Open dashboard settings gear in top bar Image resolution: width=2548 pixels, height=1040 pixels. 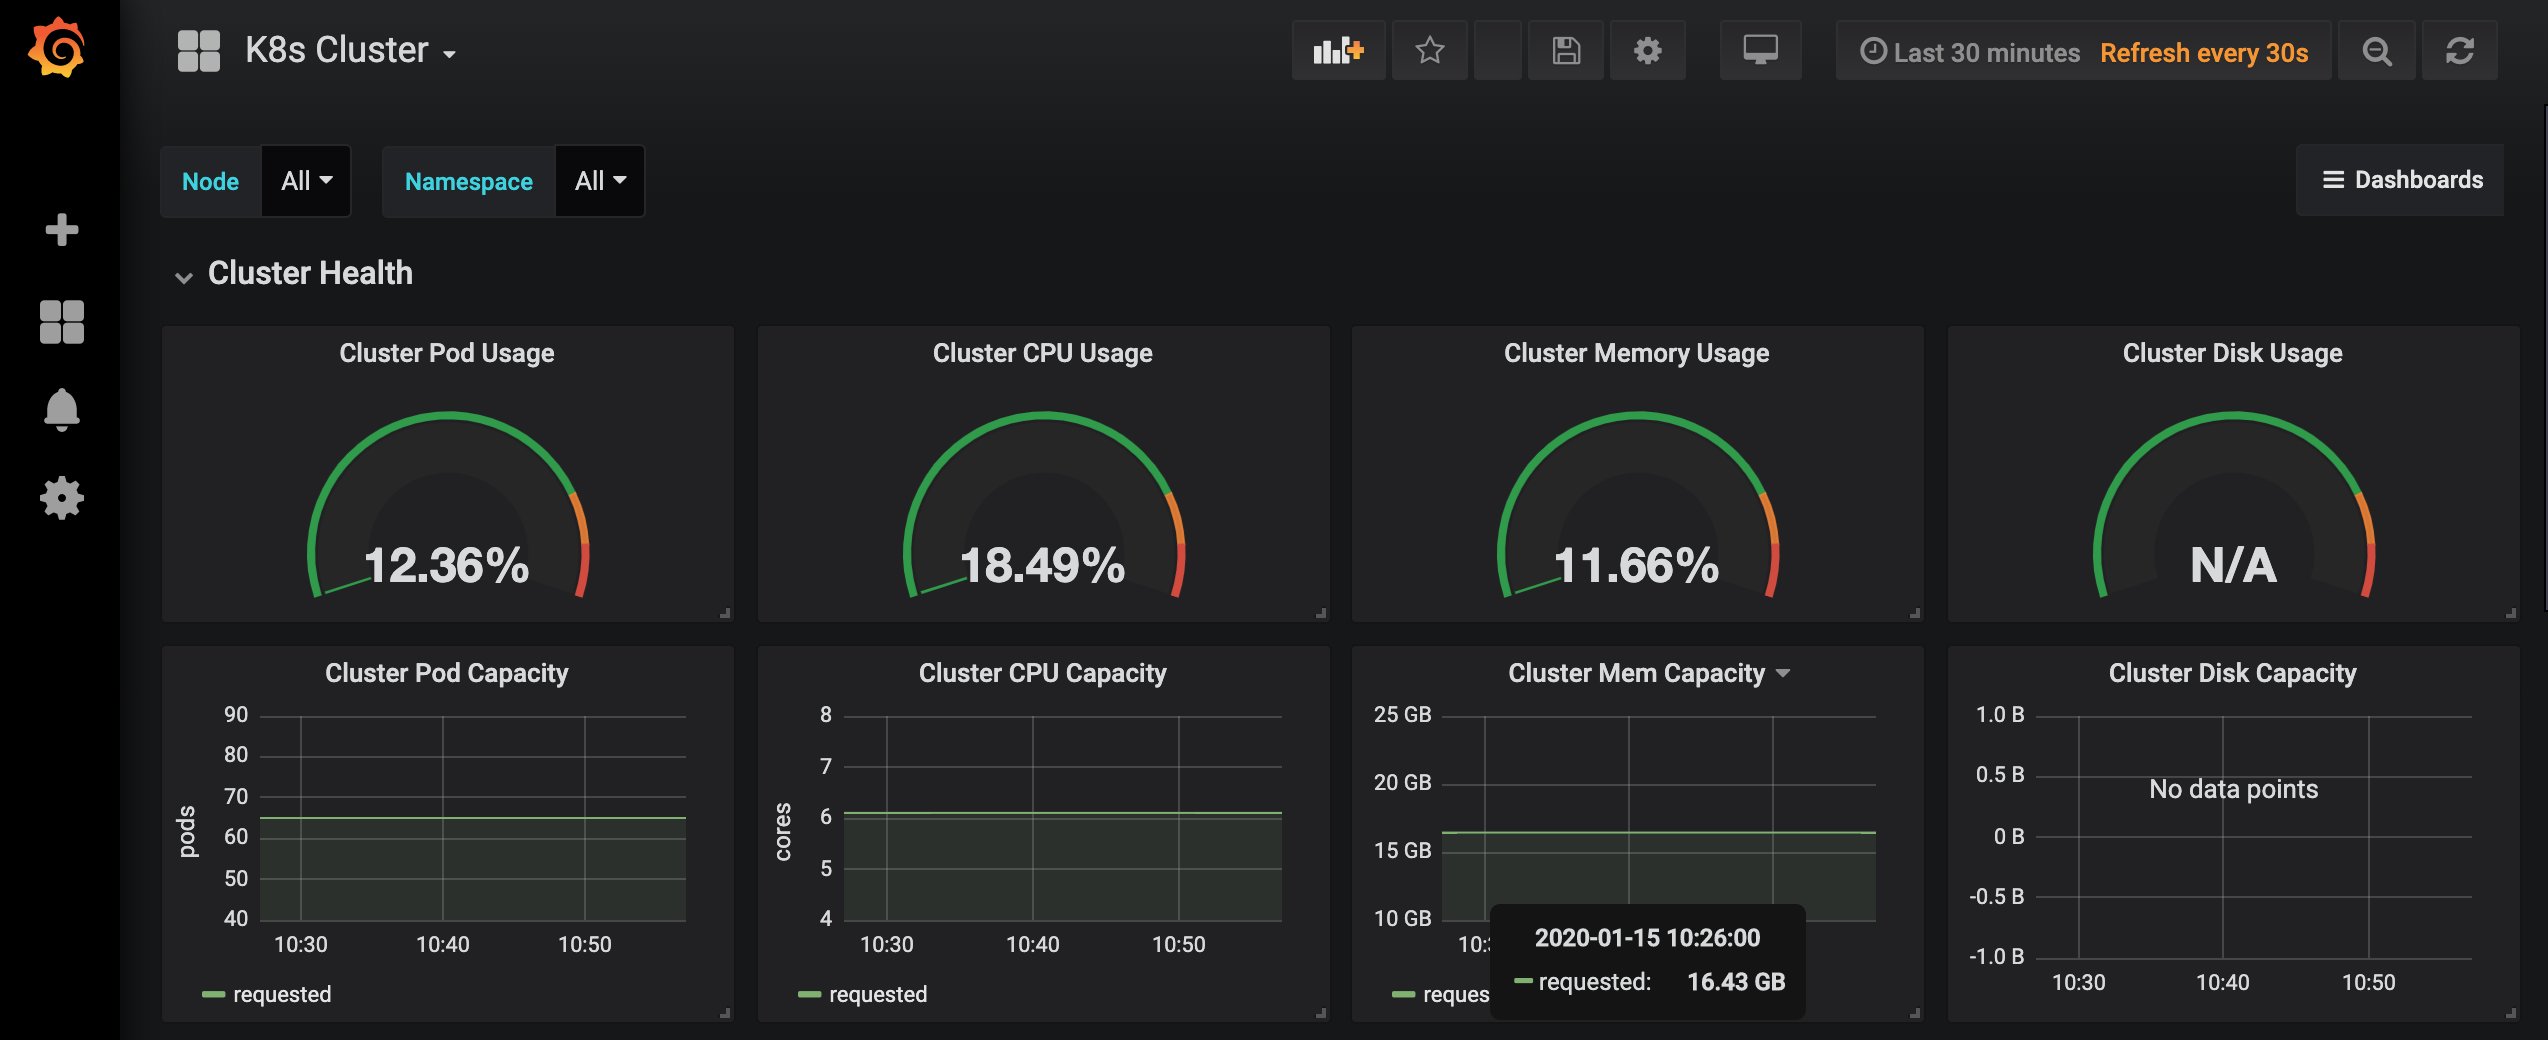1647,50
